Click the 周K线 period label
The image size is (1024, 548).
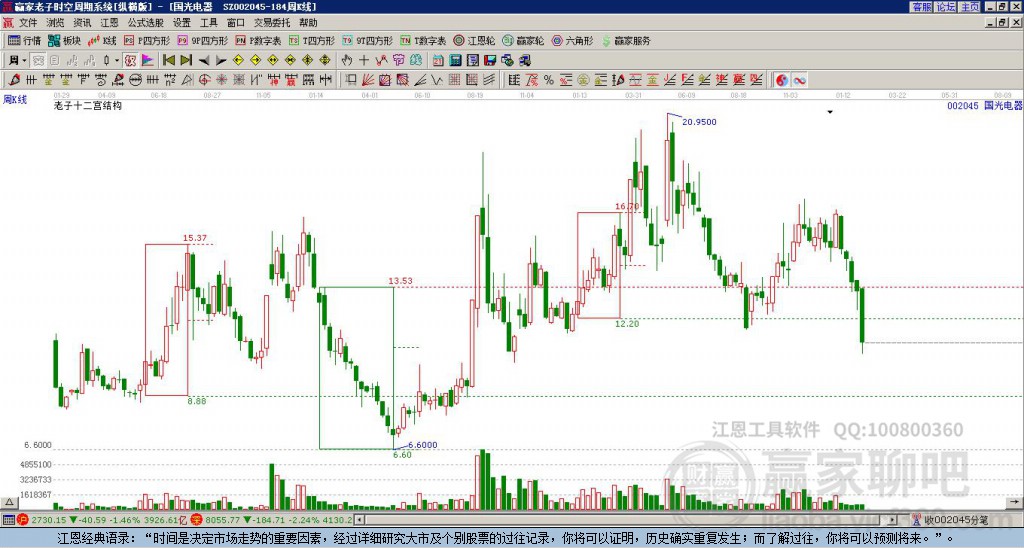coord(15,99)
